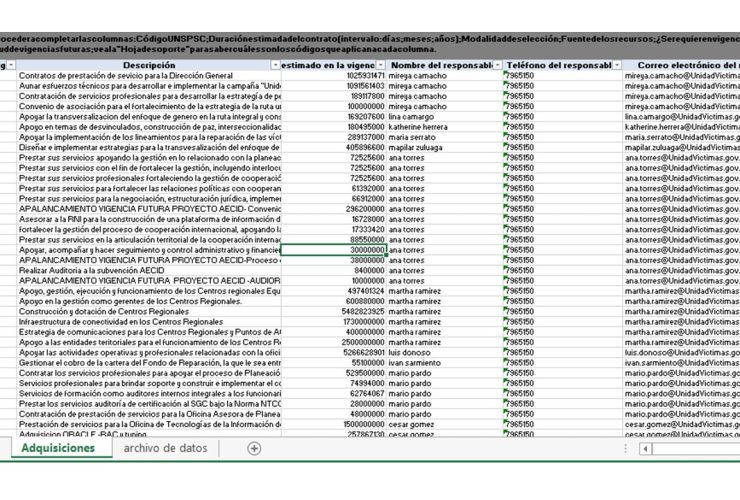Open the Nombre del responsable filter dropdown
Image resolution: width=740 pixels, height=500 pixels.
[x=497, y=65]
